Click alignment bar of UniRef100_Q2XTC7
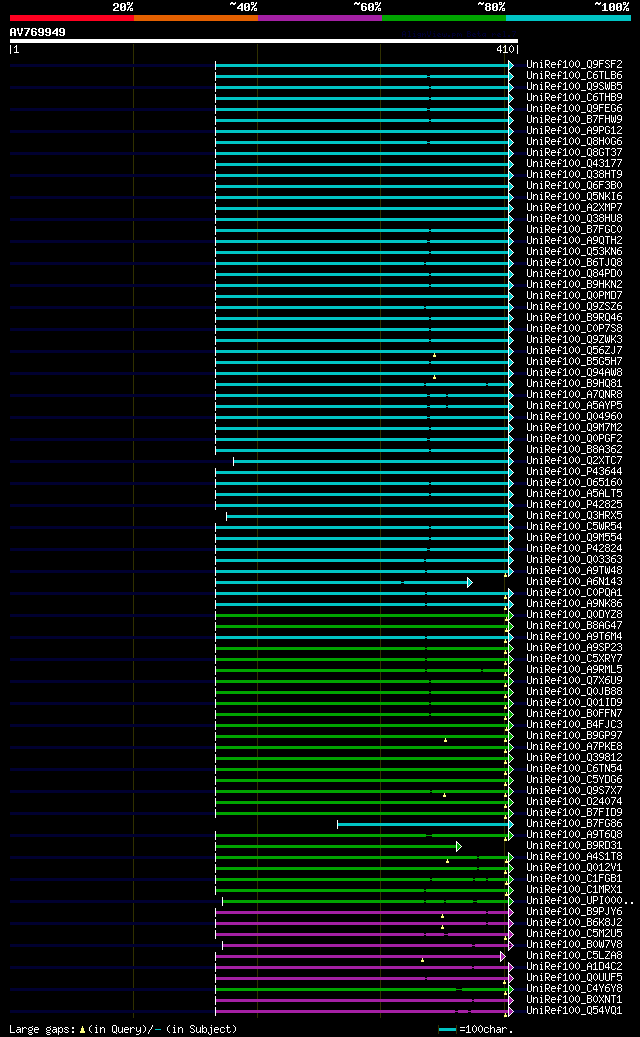Screen dimensions: 640x1037 pyautogui.click(x=373, y=462)
